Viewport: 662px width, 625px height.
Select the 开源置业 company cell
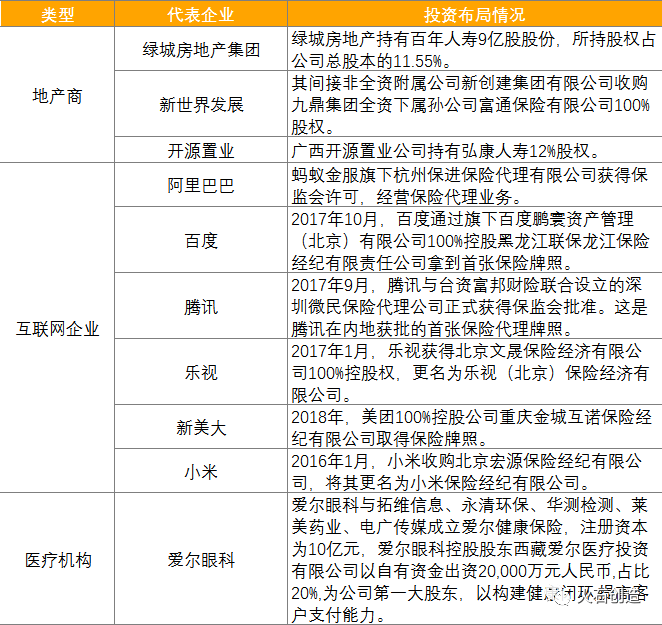tap(201, 151)
